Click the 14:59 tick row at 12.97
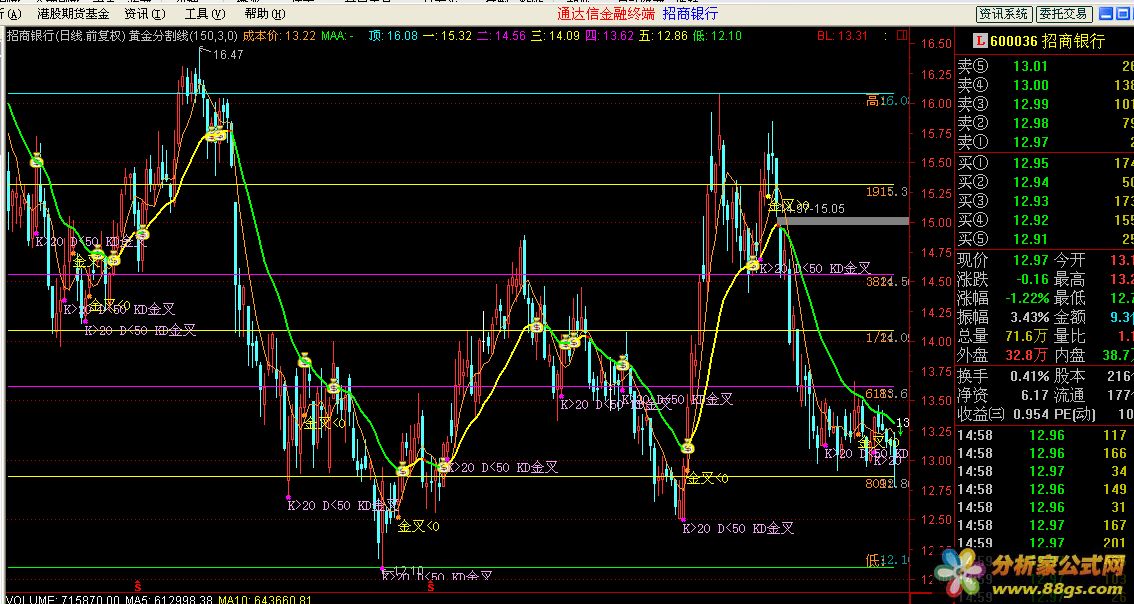1134x604 pixels. tap(1045, 544)
